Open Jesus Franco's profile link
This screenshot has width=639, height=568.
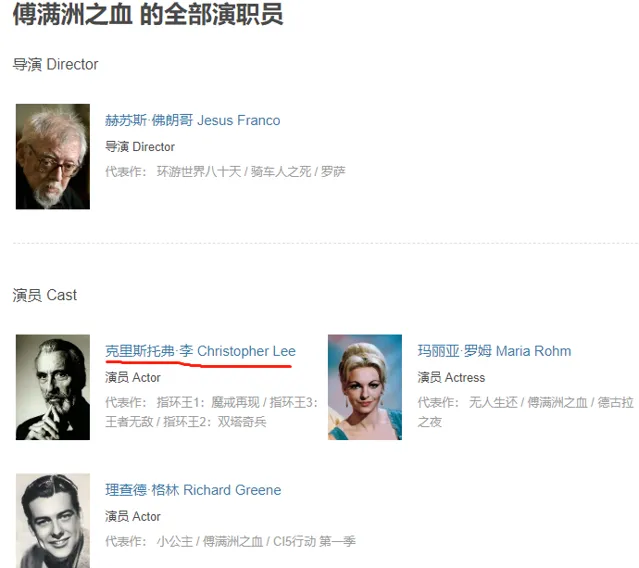pyautogui.click(x=192, y=120)
